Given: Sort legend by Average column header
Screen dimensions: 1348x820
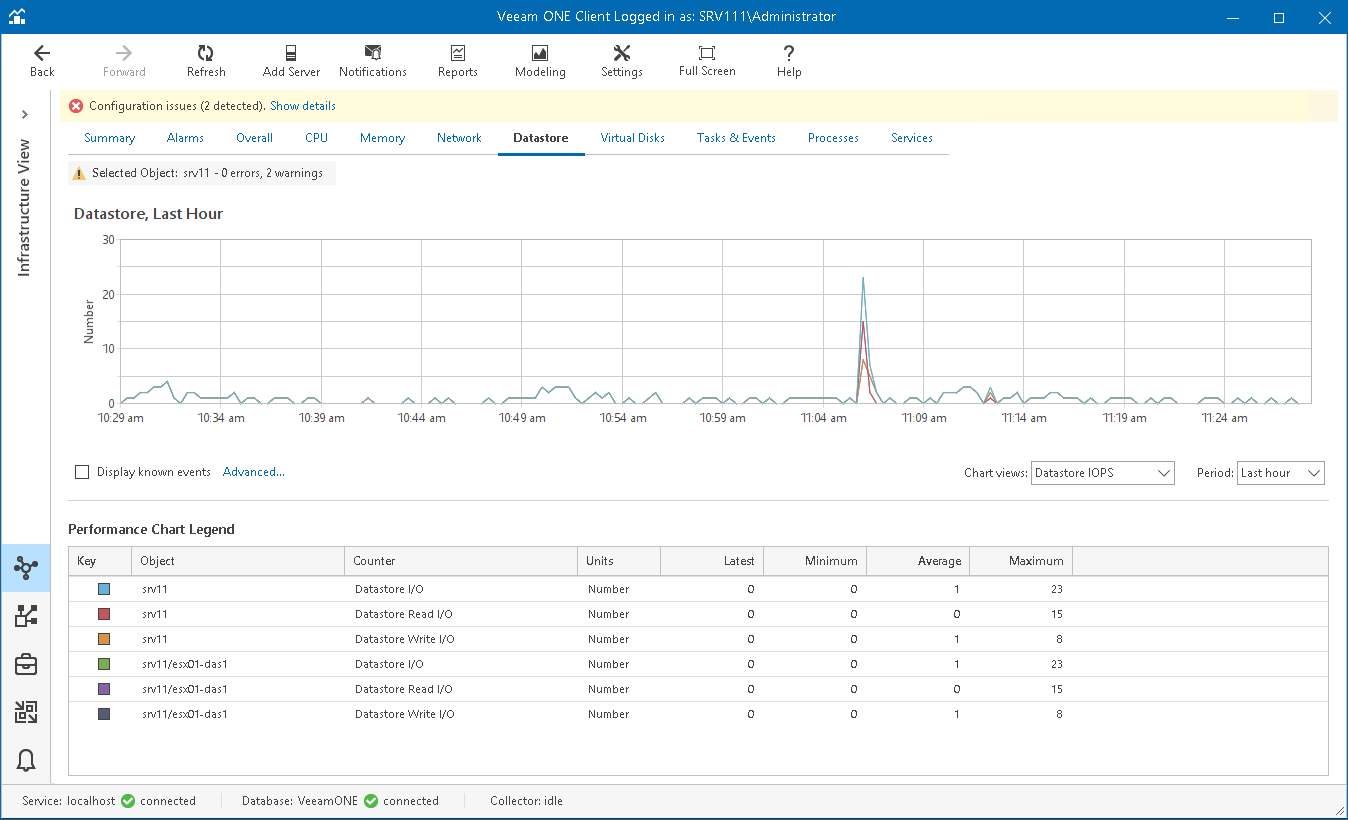Looking at the screenshot, I should 918,561.
